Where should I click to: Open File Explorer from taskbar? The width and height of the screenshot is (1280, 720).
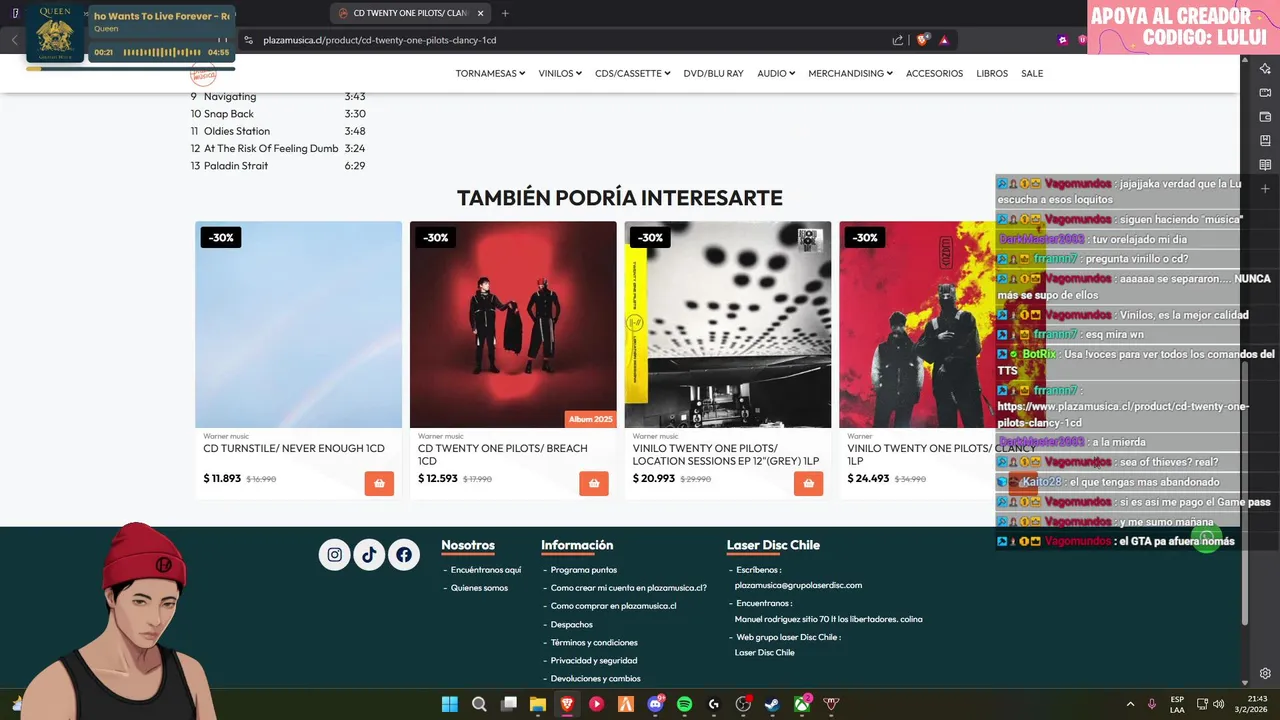tap(538, 704)
